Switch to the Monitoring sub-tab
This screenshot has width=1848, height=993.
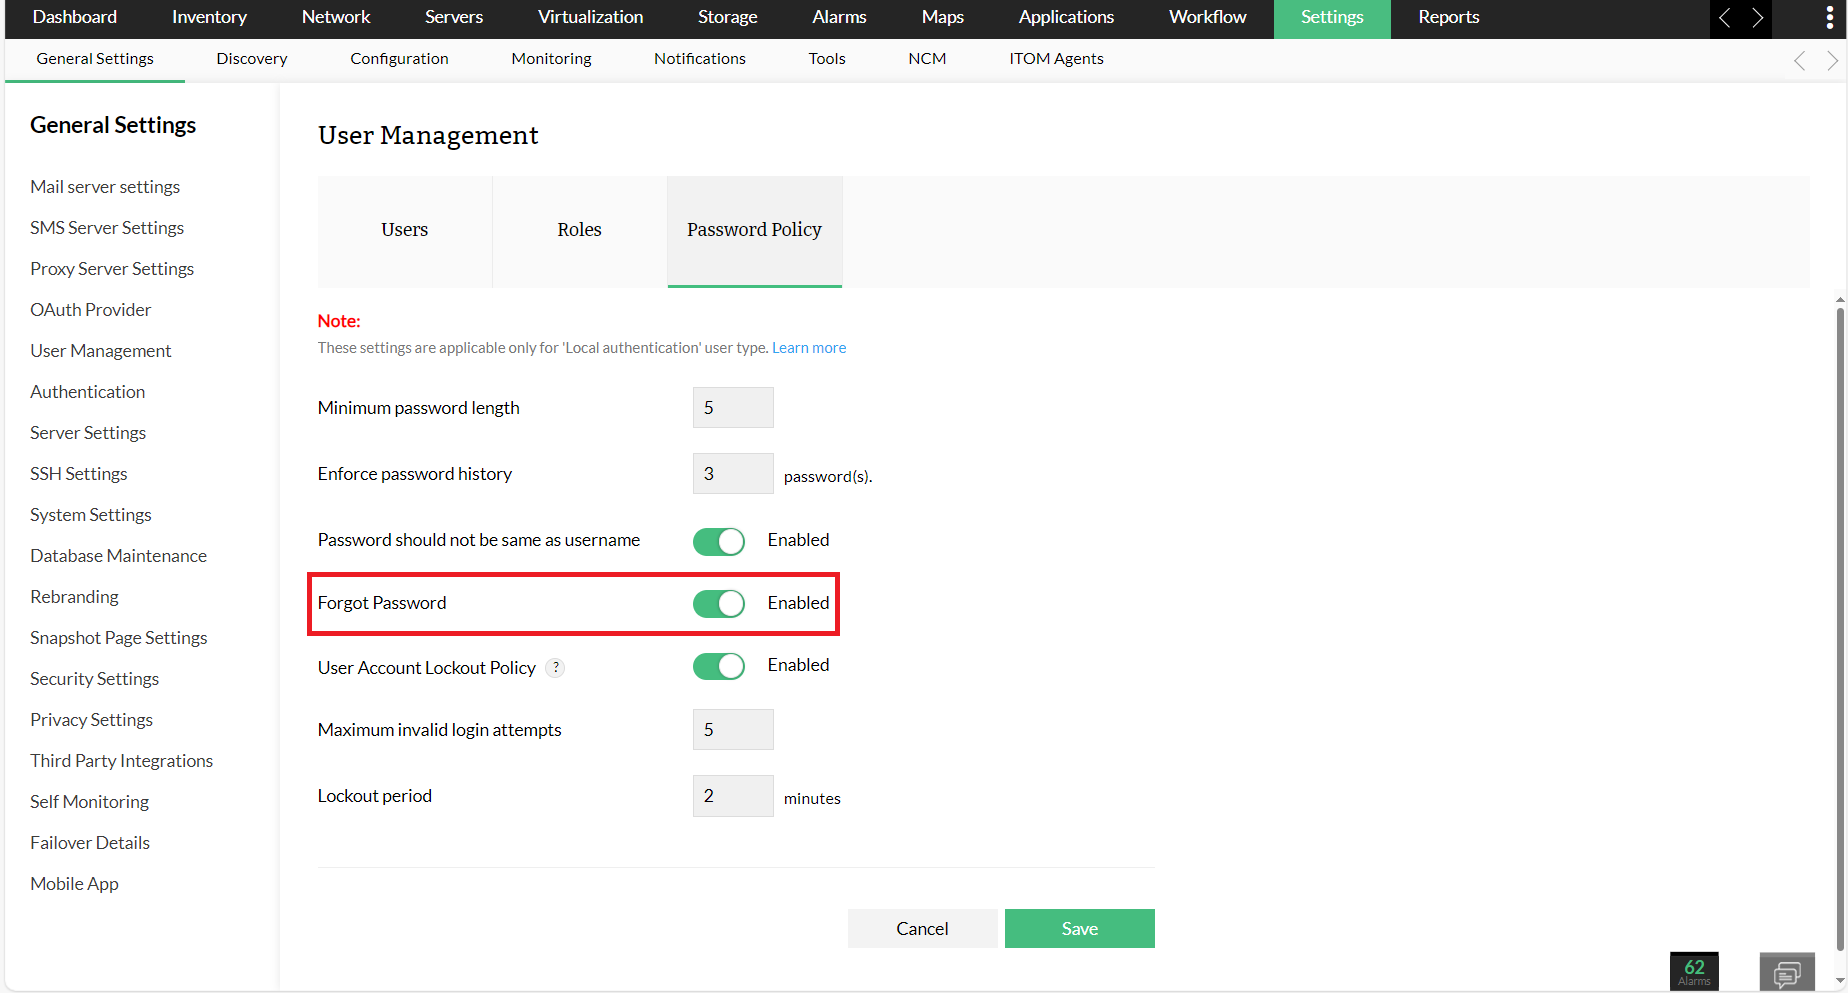(551, 59)
